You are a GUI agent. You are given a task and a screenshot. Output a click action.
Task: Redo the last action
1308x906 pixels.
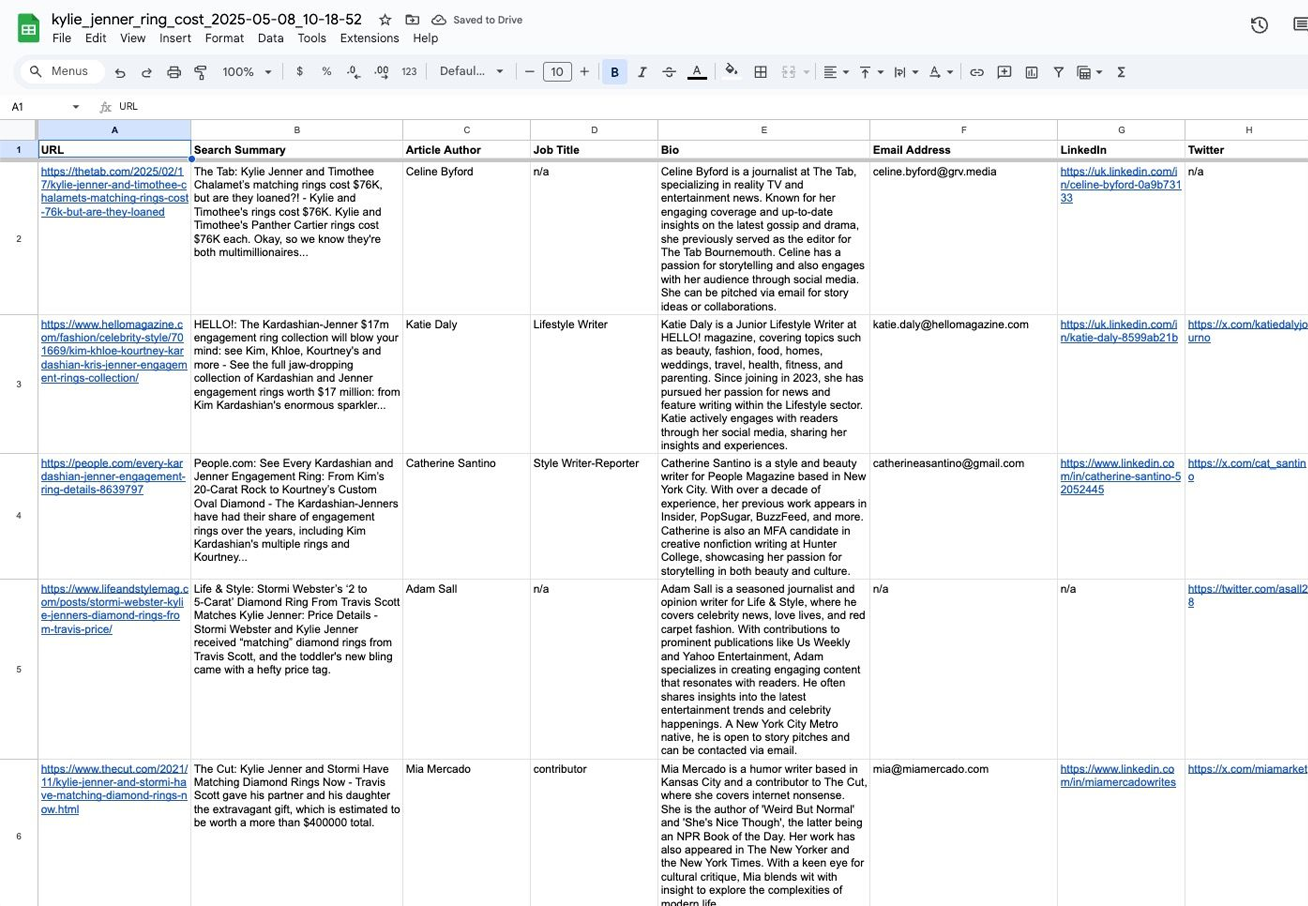coord(147,72)
